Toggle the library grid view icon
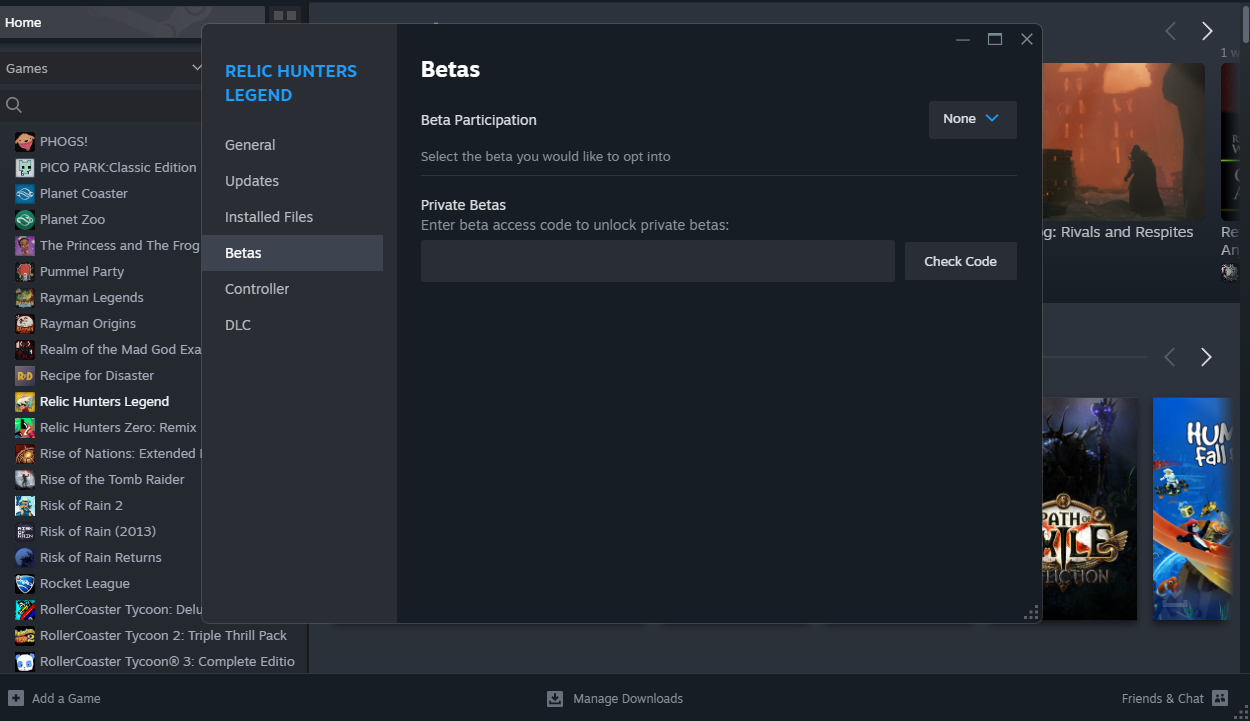This screenshot has width=1250, height=721. point(285,16)
